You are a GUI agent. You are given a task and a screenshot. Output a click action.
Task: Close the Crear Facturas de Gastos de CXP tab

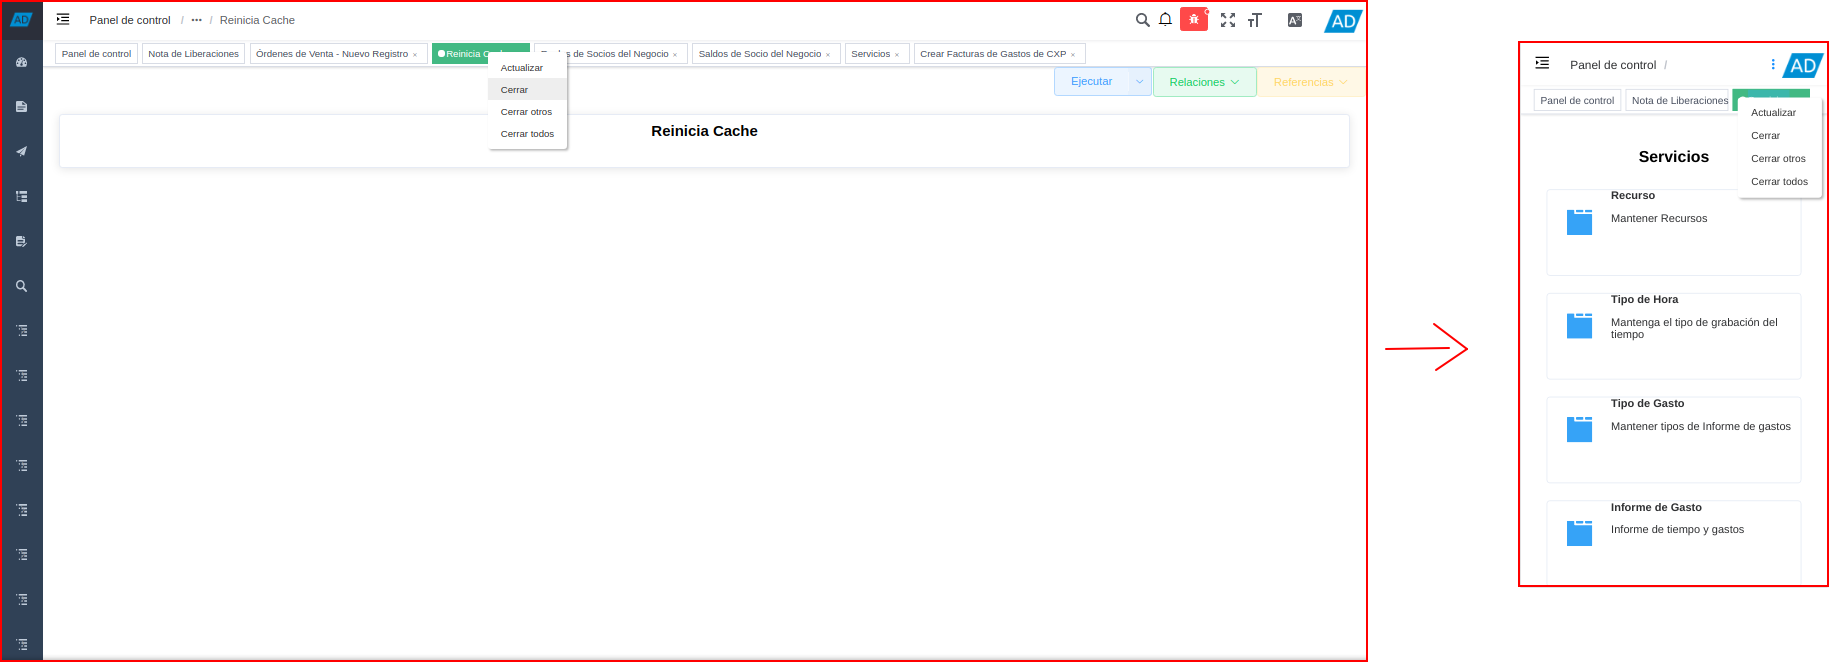tap(1073, 55)
